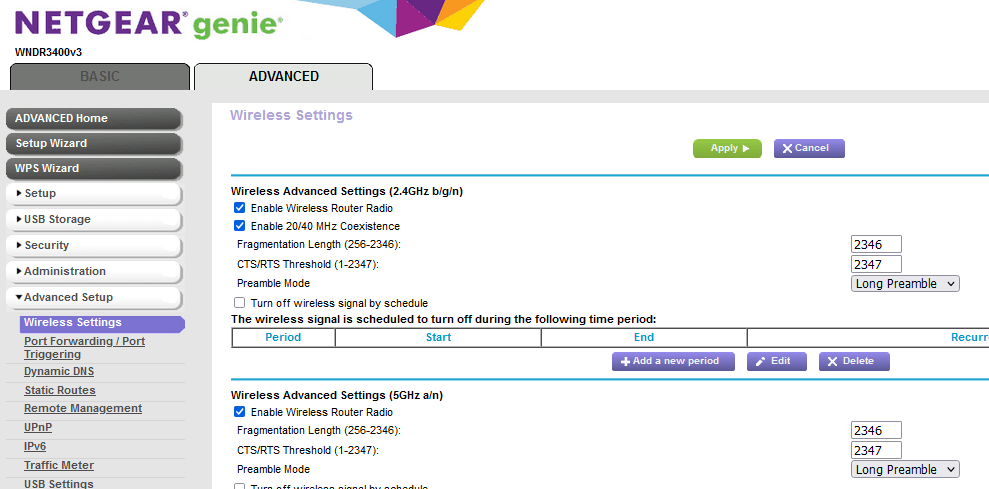Uncheck Enable 20/40 MHz Coexistence
The width and height of the screenshot is (989, 489).
coord(240,226)
